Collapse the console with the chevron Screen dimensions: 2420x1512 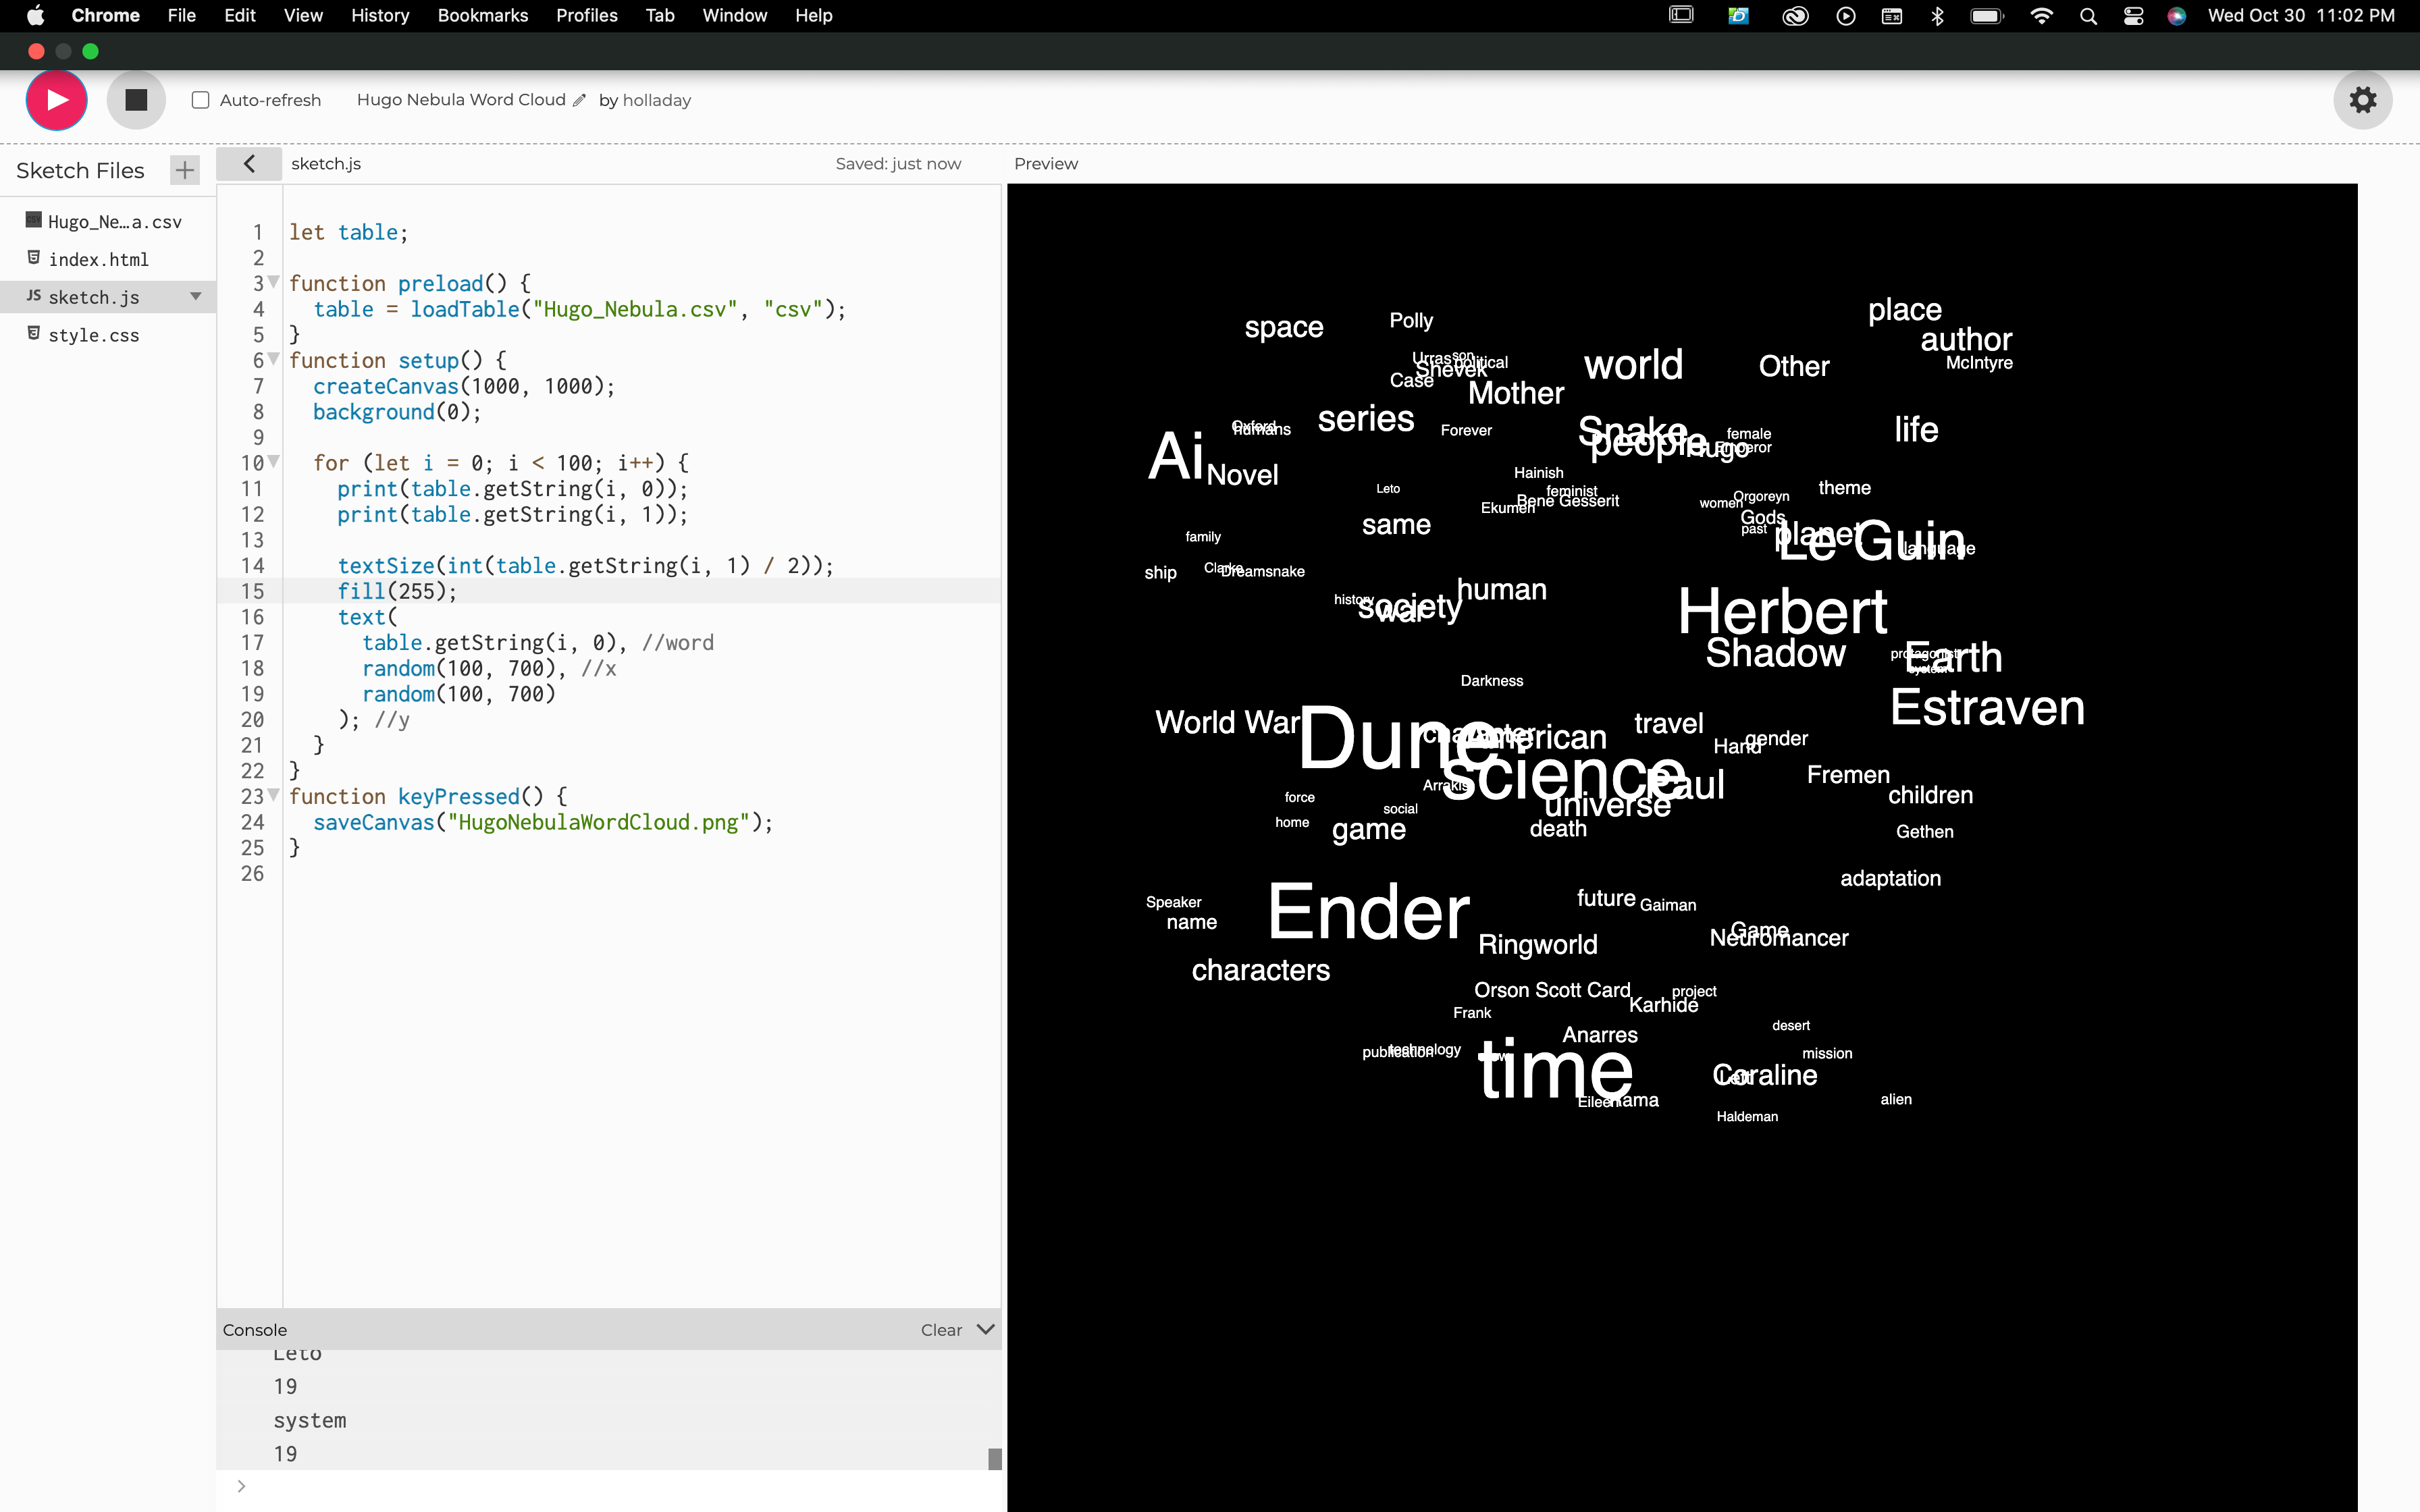tap(986, 1330)
